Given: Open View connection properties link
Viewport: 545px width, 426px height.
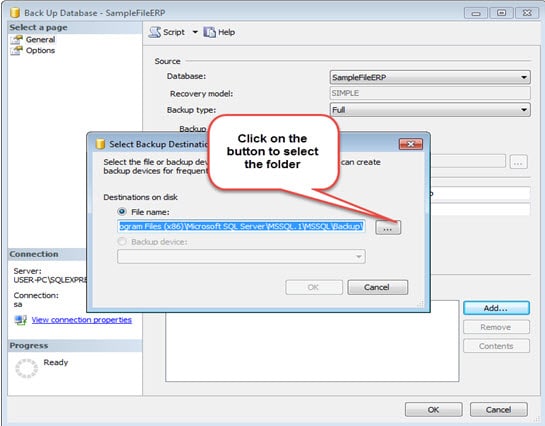Looking at the screenshot, I should pos(82,320).
